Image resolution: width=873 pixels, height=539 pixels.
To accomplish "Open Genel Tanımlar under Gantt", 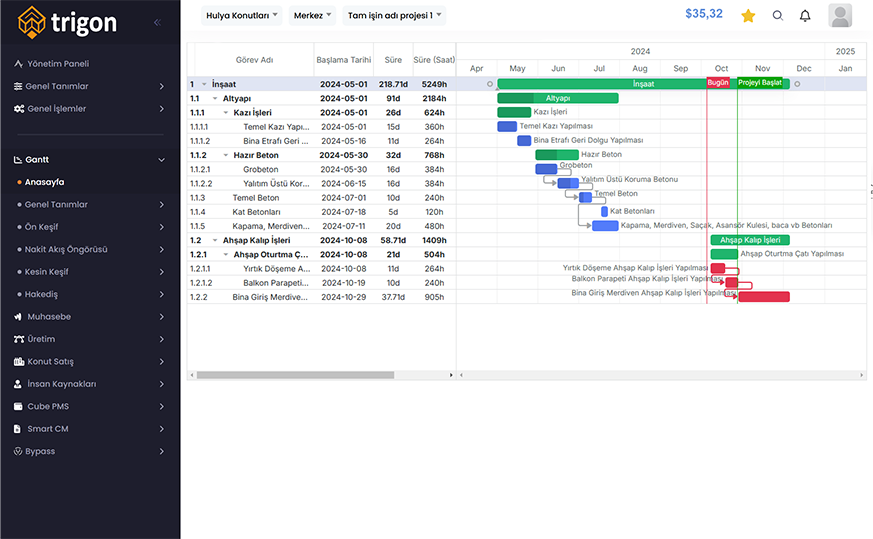I will pos(56,204).
